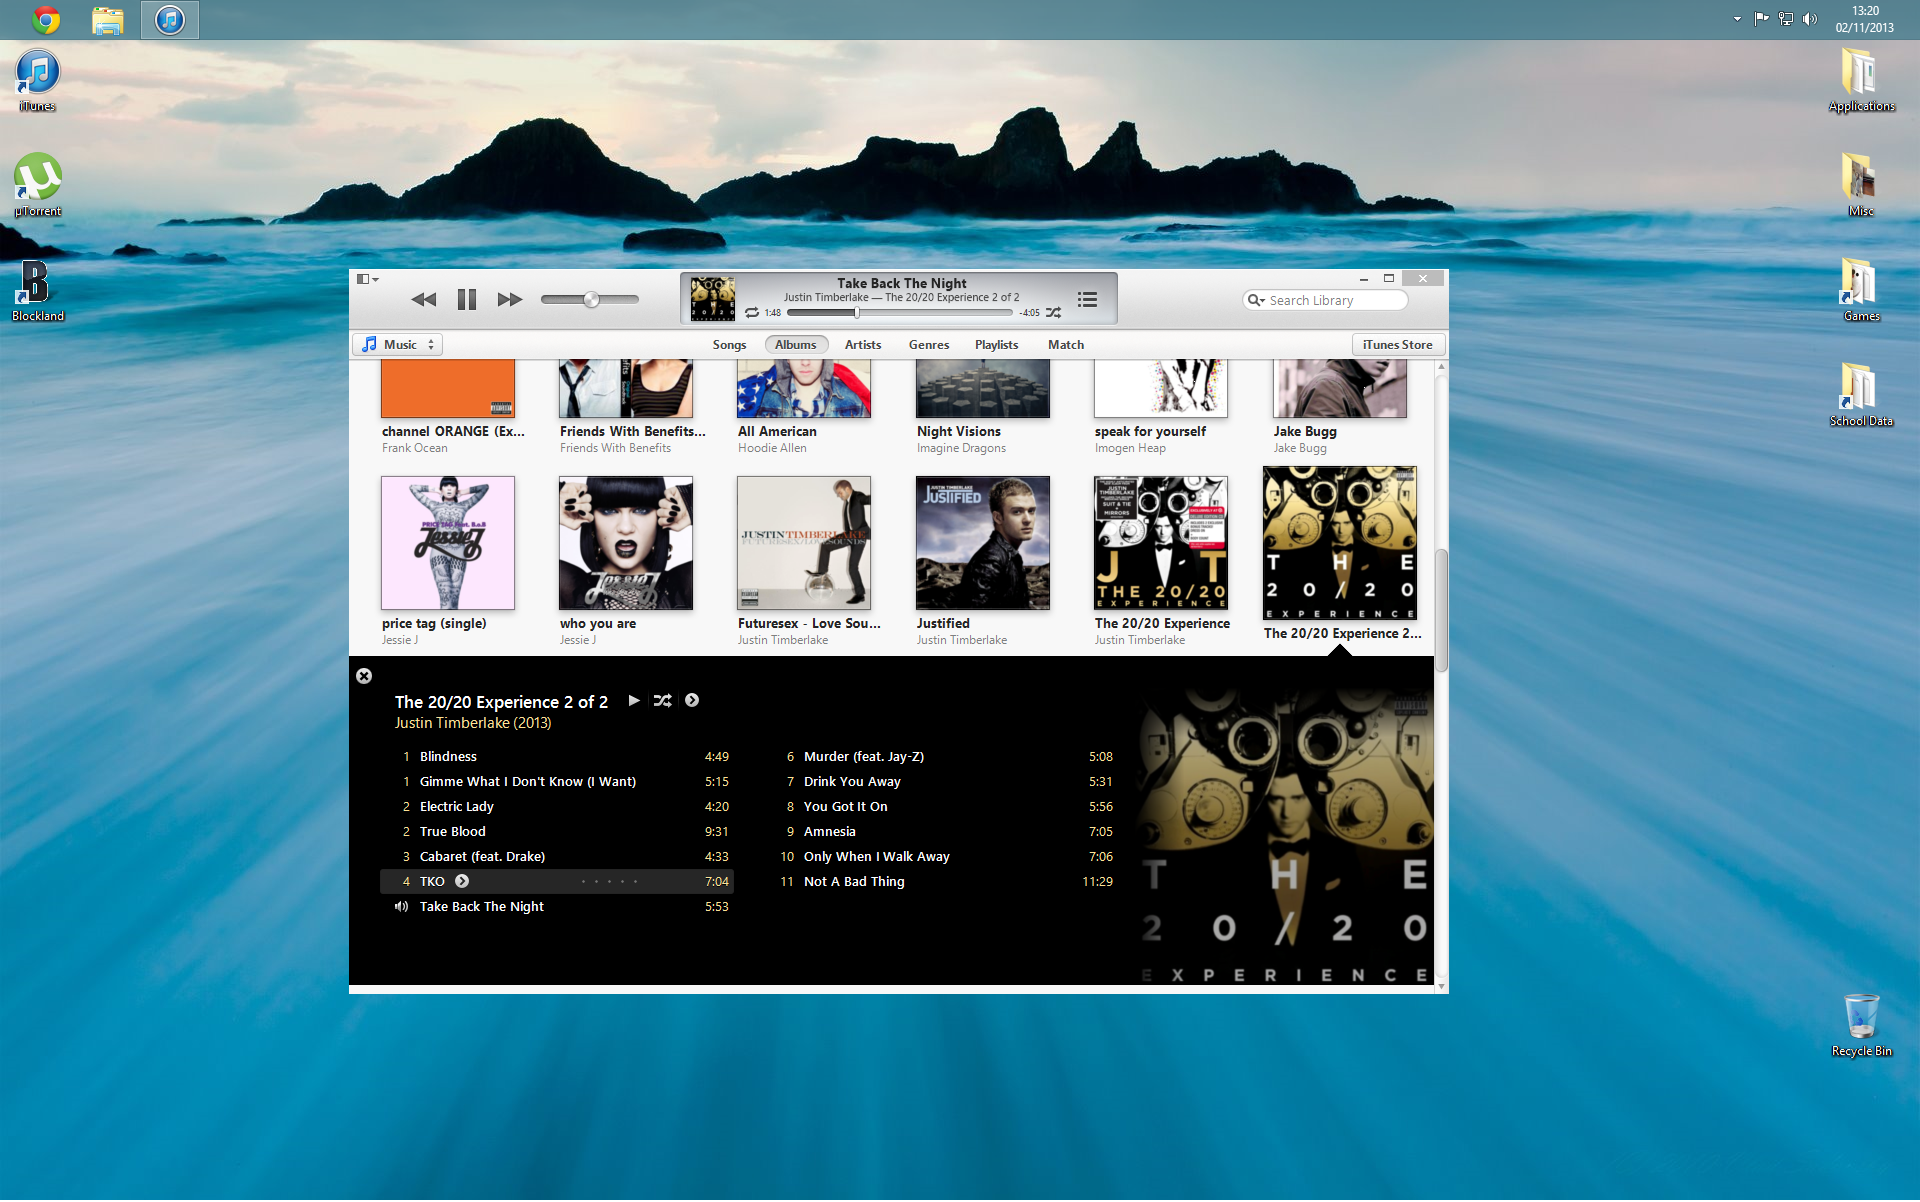This screenshot has height=1202, width=1920.
Task: Close the expanded album view
Action: coord(364,676)
